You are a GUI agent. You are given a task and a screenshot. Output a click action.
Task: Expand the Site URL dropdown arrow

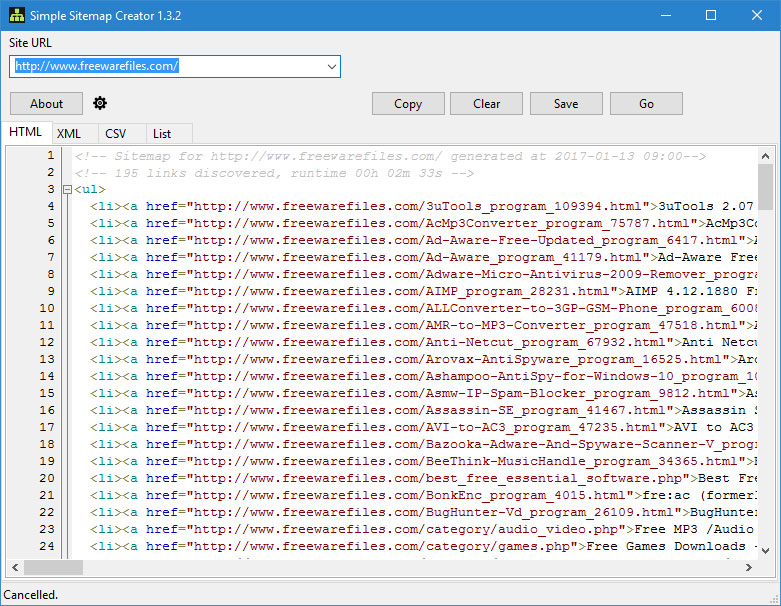coord(332,66)
